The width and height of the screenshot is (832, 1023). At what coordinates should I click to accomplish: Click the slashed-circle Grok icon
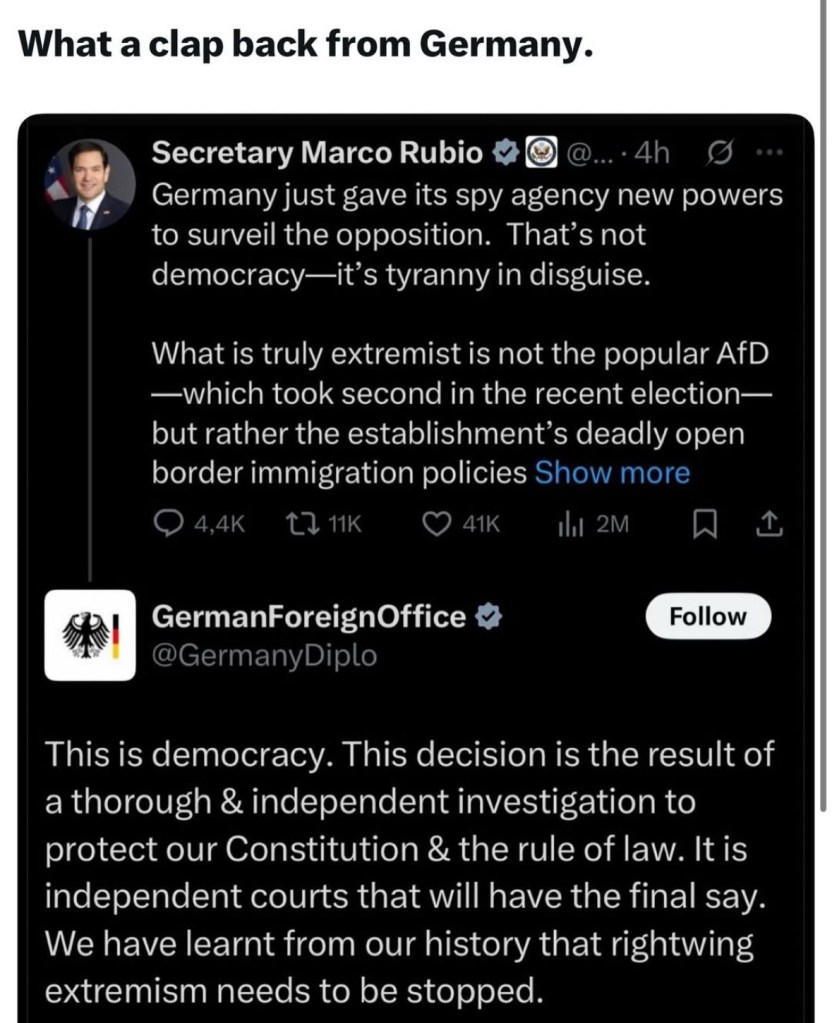pyautogui.click(x=717, y=154)
